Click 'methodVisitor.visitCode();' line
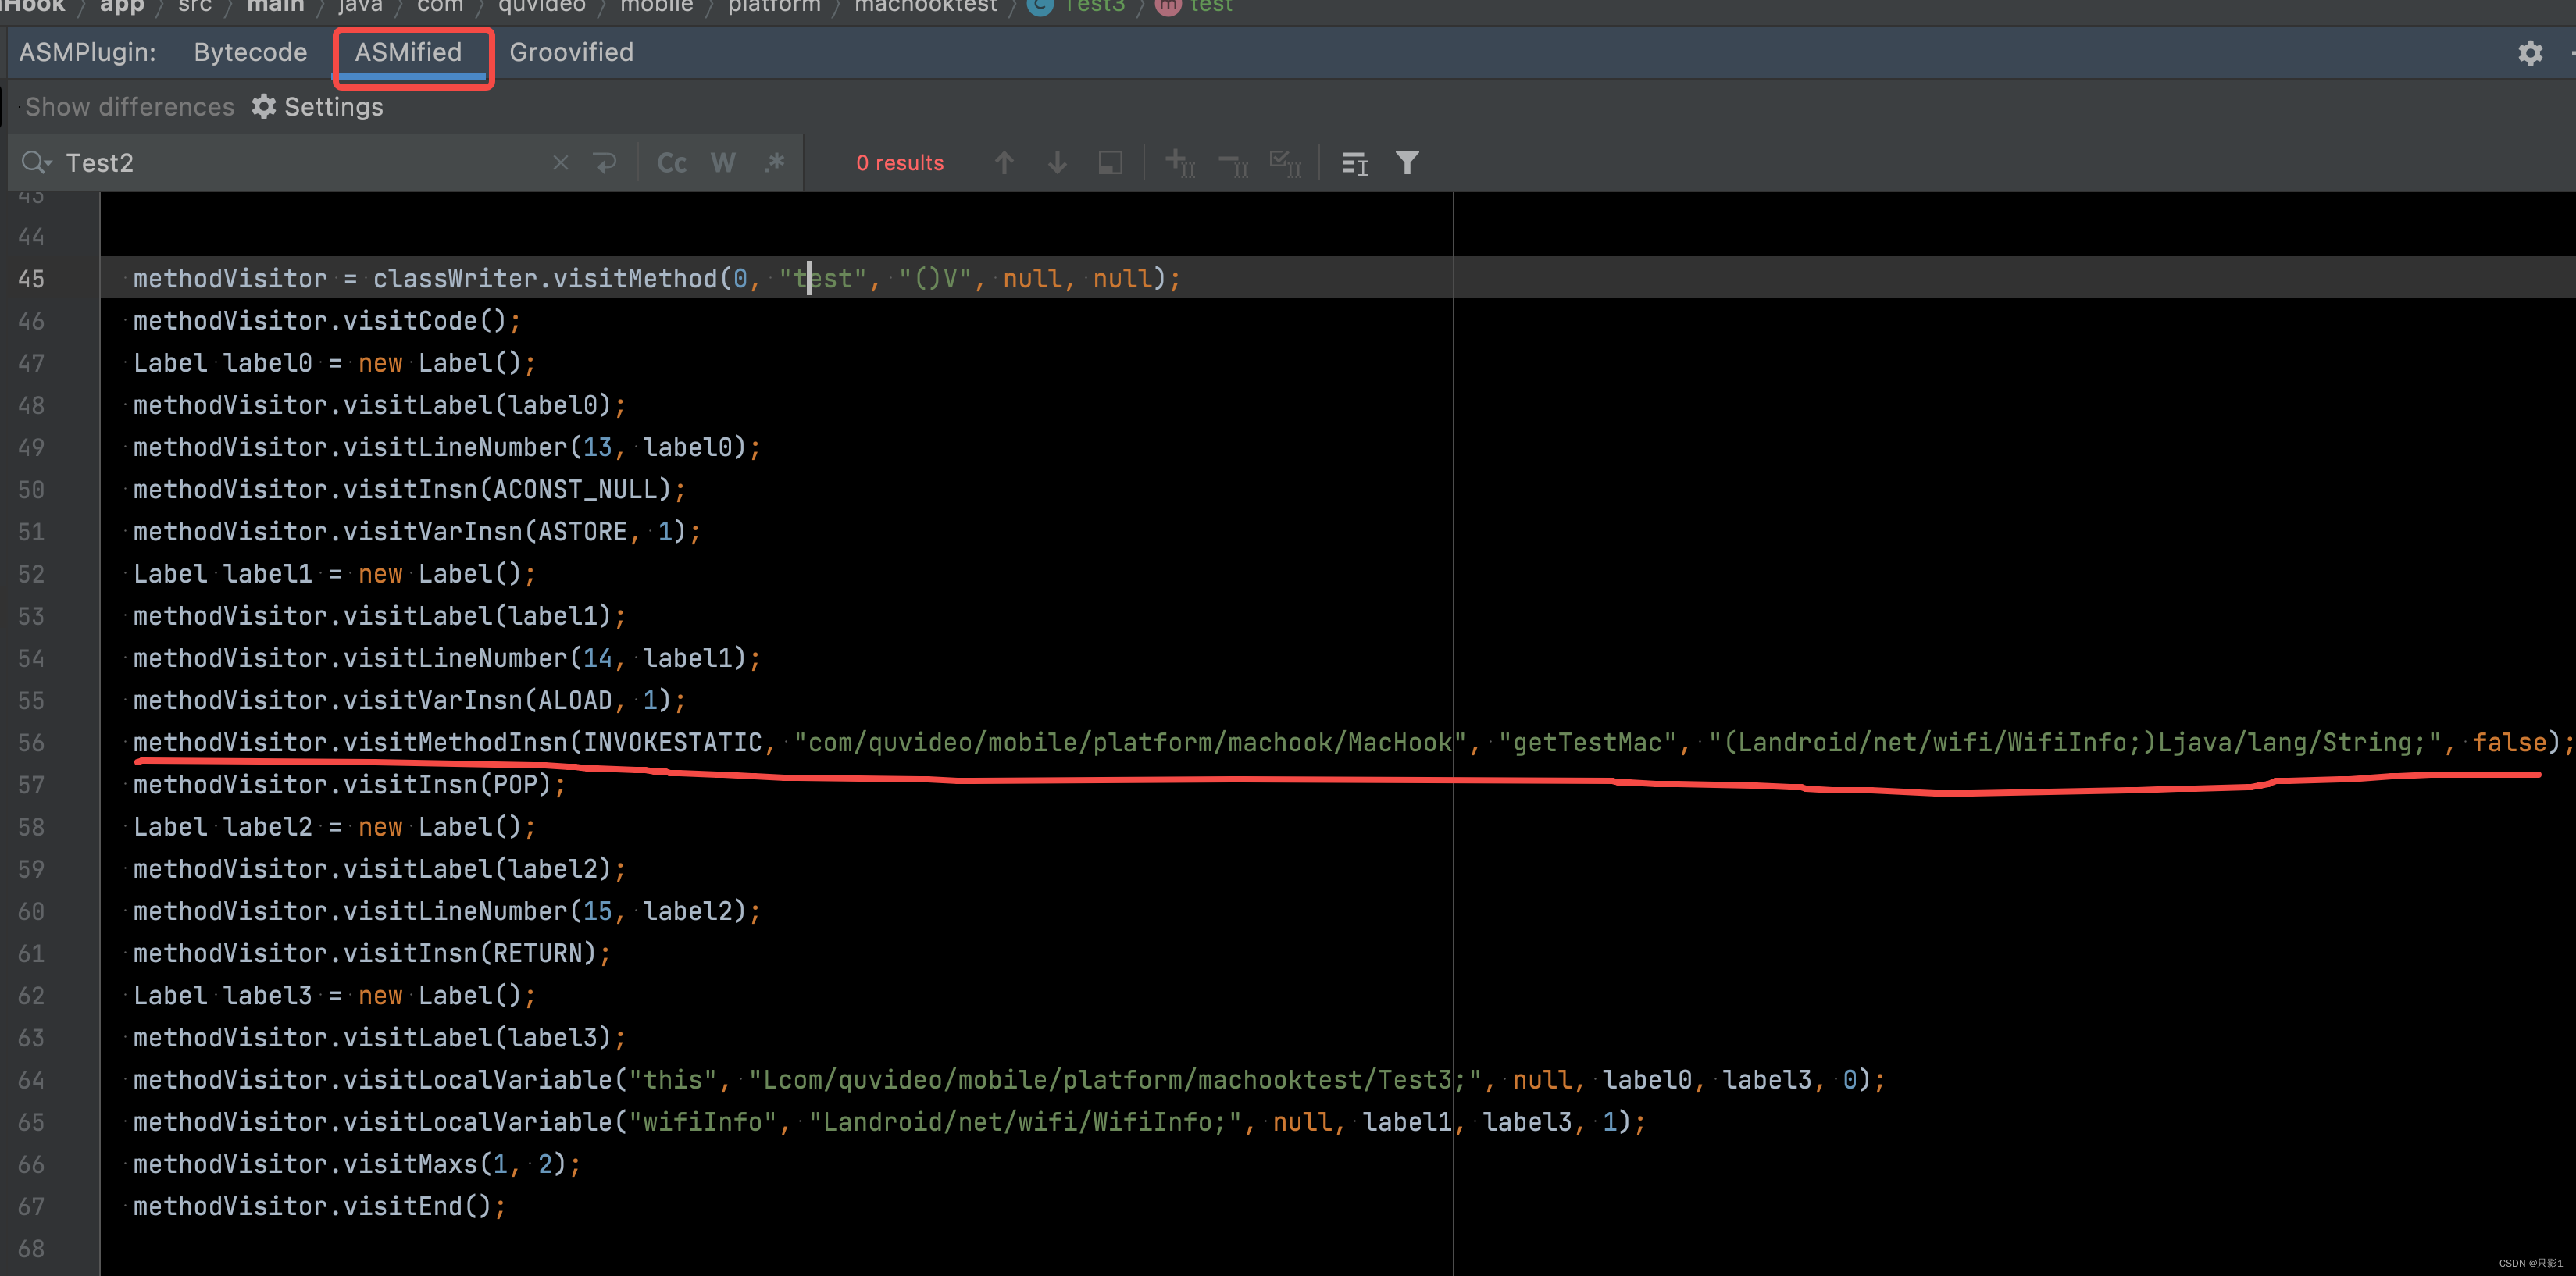 click(327, 321)
